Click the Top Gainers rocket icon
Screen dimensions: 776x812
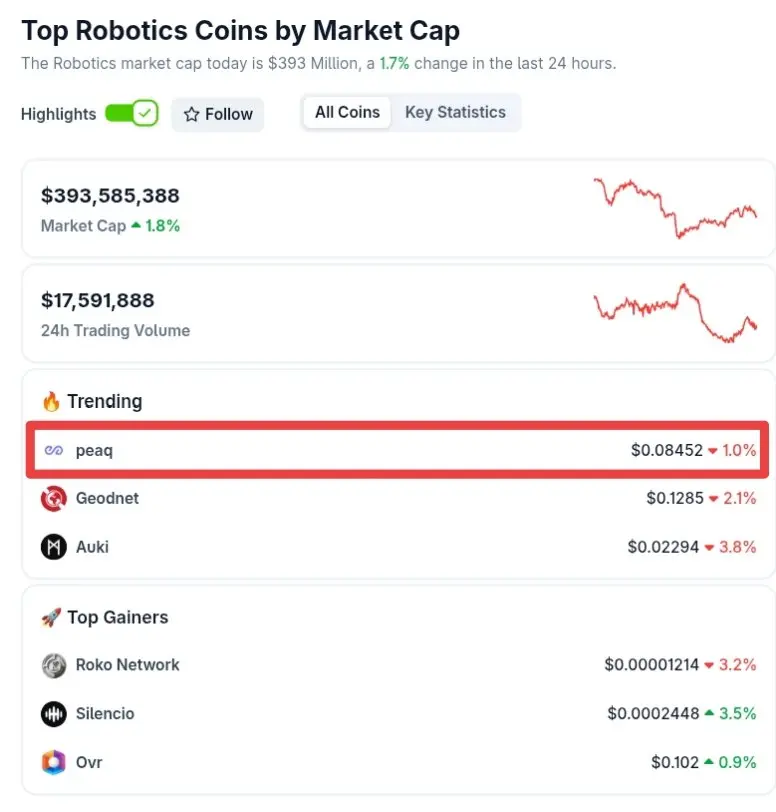point(51,618)
